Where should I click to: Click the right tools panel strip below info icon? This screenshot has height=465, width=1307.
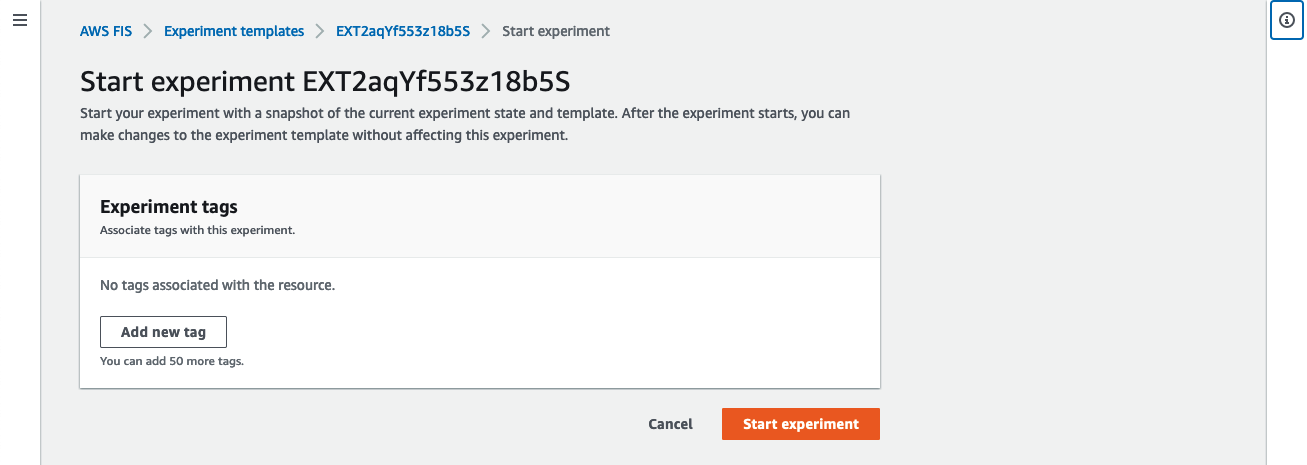(1286, 250)
